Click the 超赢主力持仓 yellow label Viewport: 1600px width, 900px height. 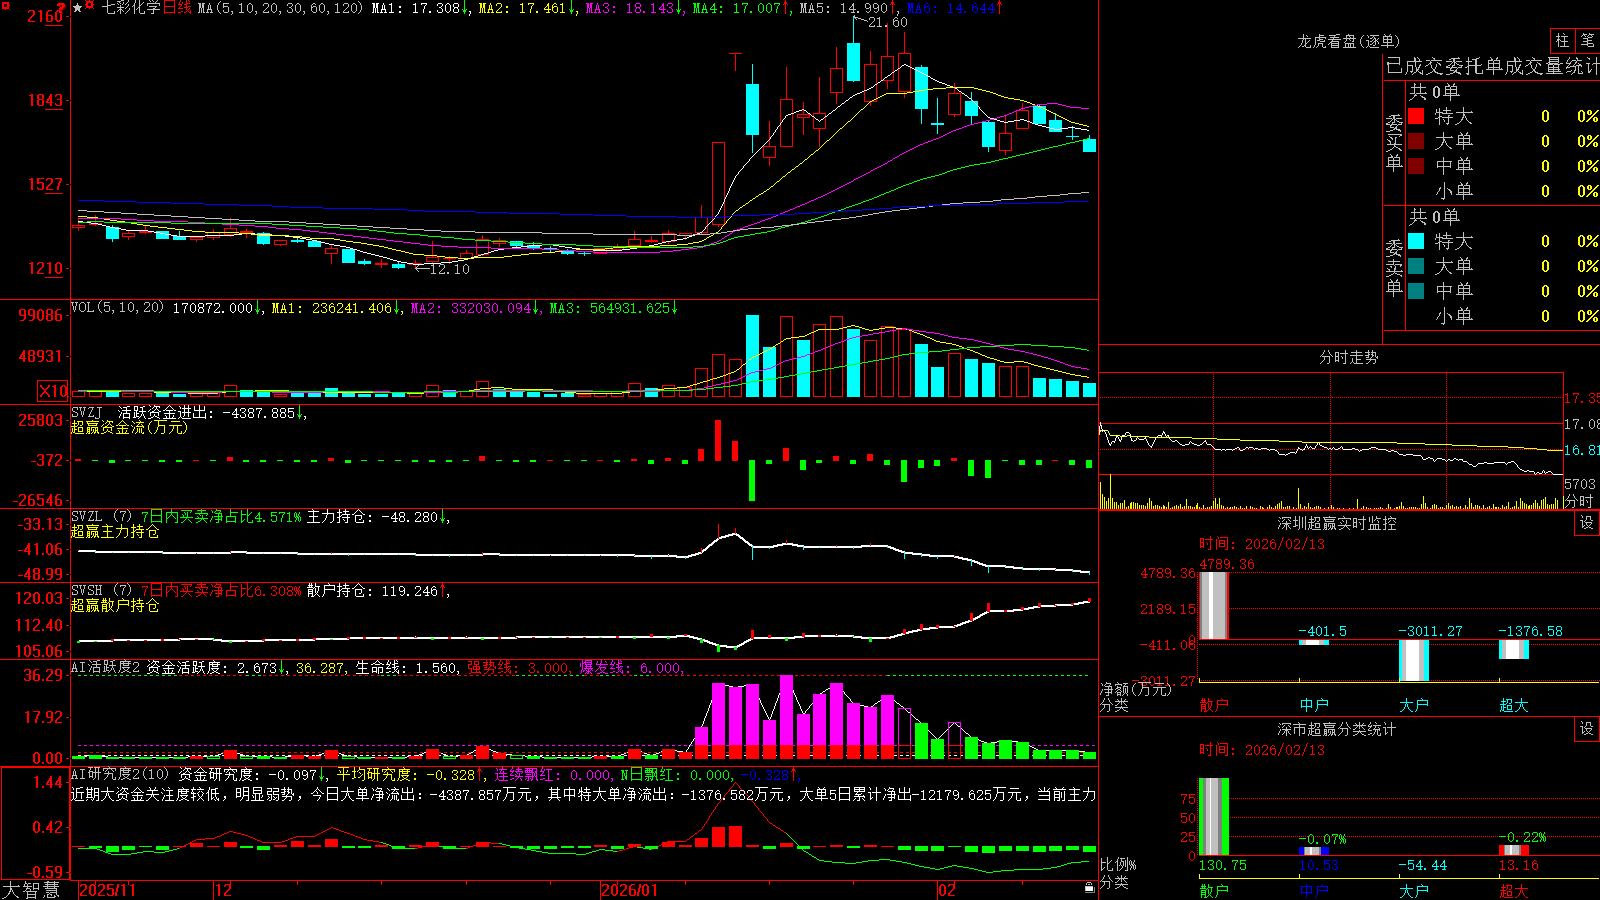click(x=115, y=532)
